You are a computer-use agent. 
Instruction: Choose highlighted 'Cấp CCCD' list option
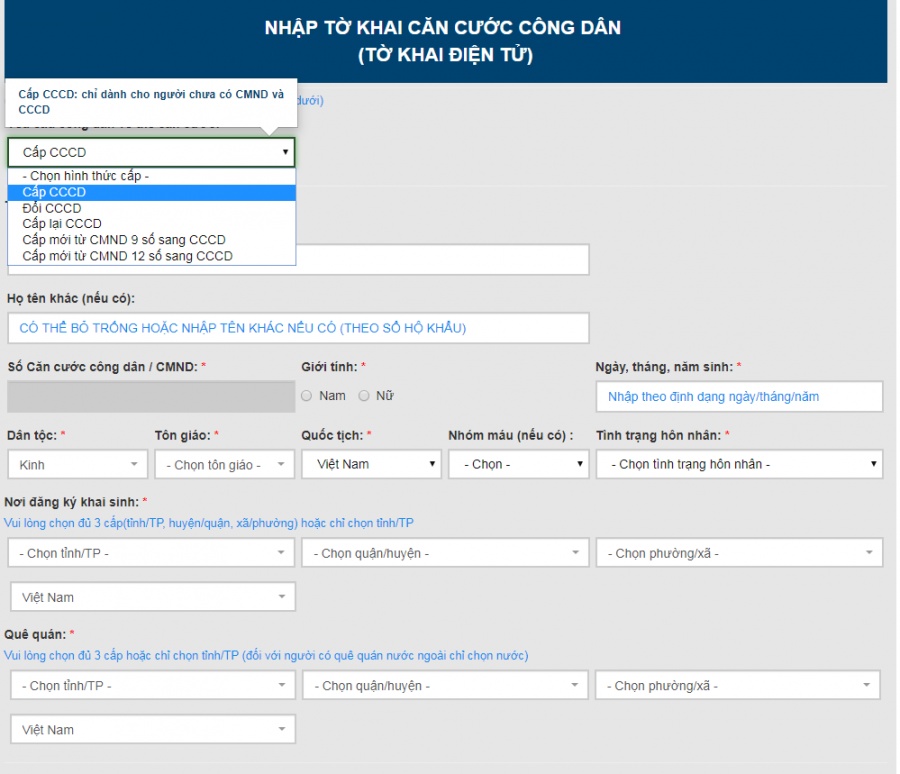tap(152, 192)
